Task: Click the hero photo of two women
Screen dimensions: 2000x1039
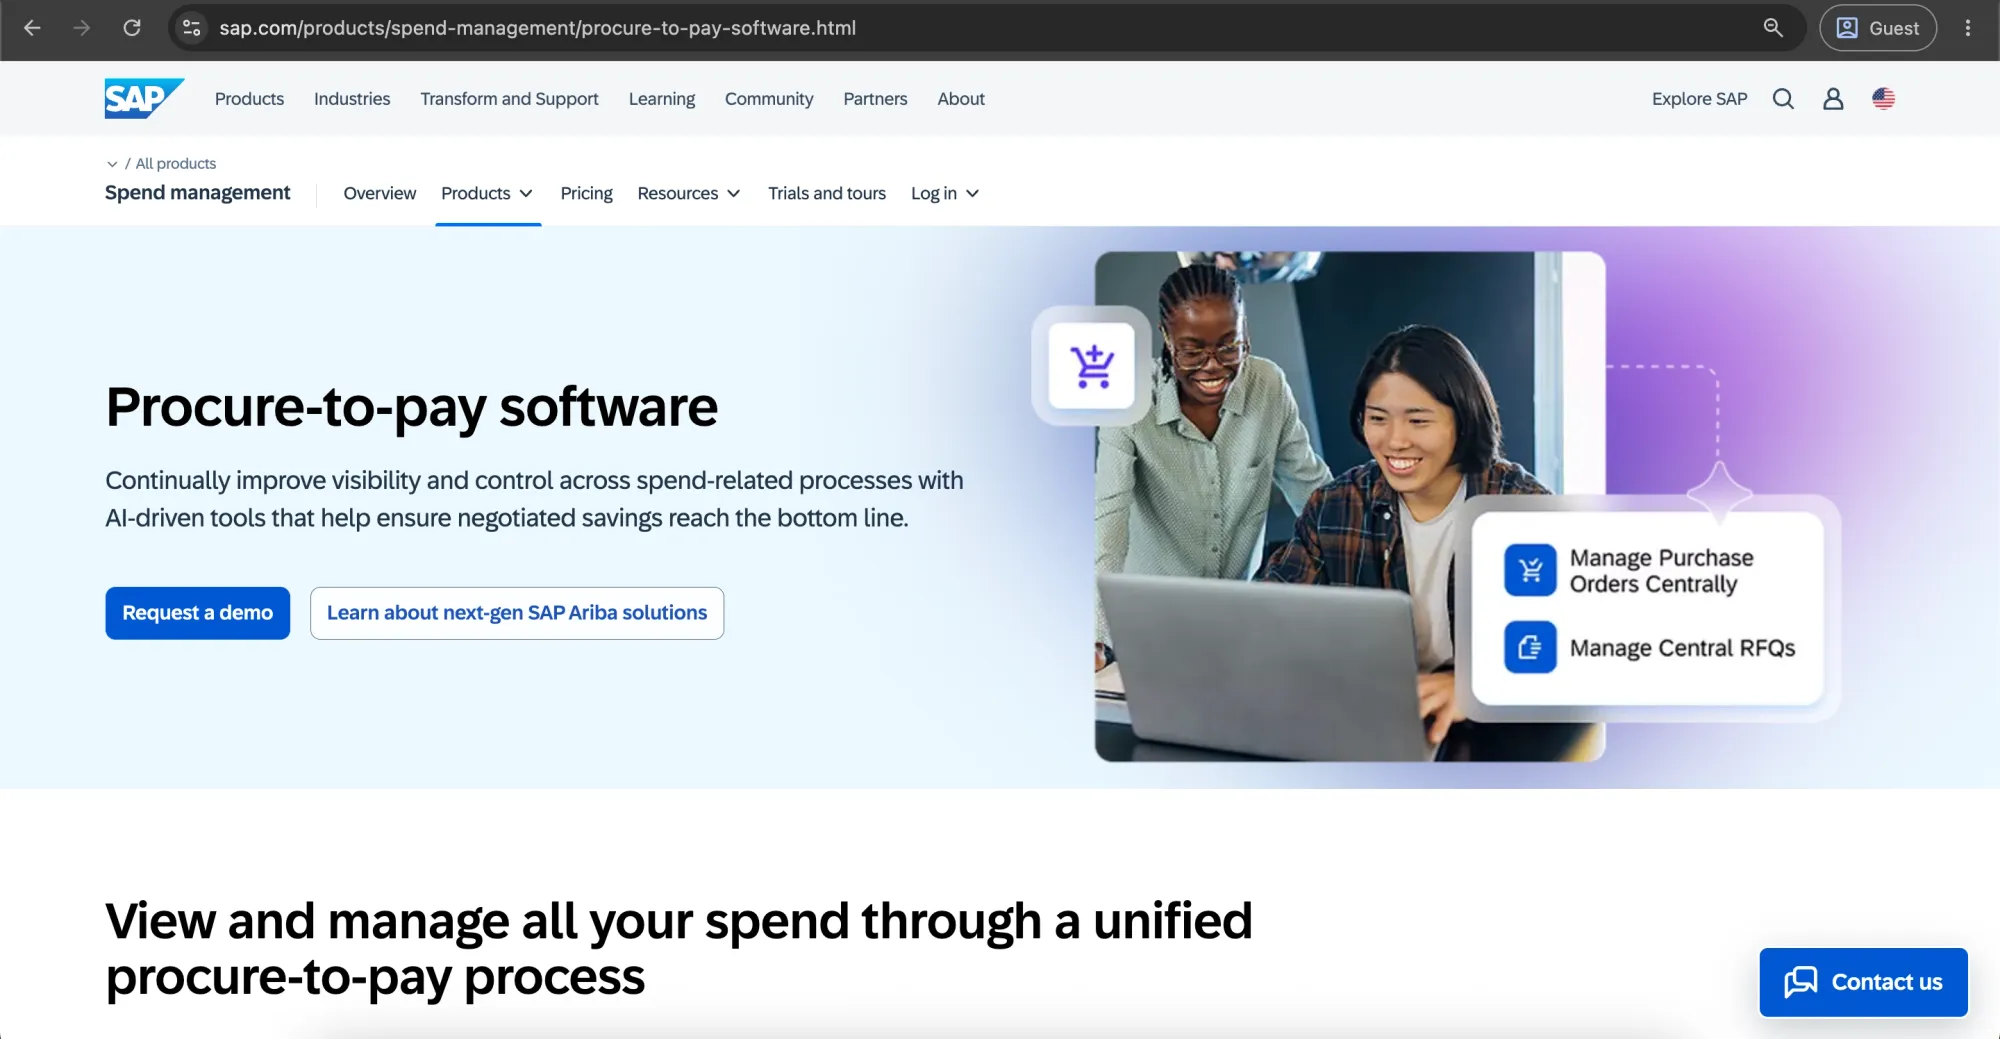Action: coord(1350,506)
